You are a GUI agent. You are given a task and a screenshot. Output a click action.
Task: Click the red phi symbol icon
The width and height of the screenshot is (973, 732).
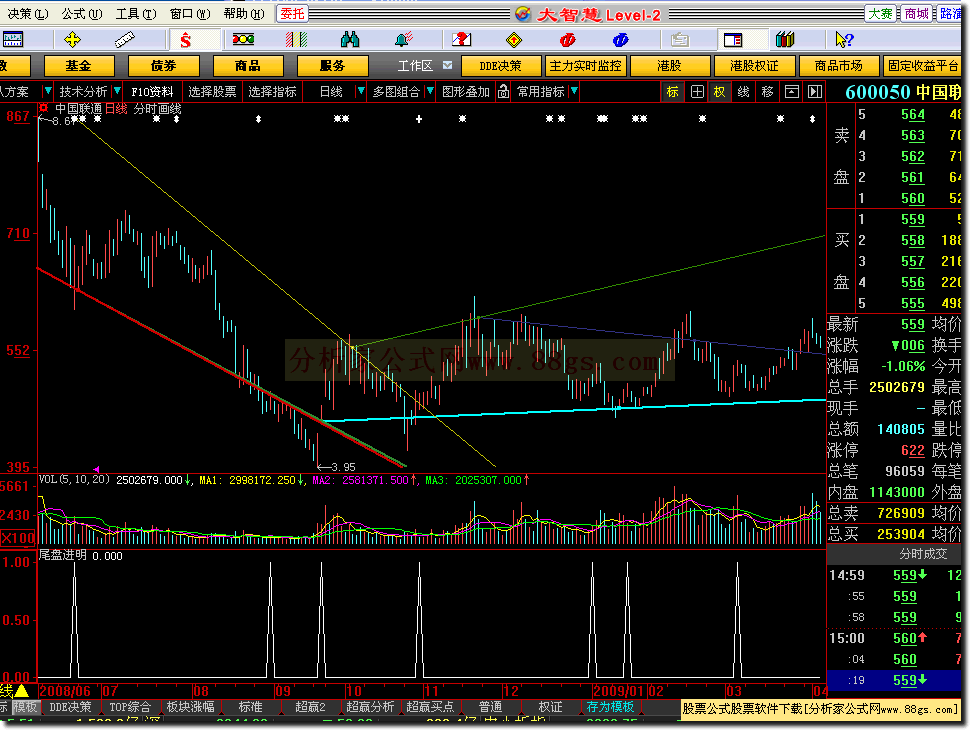[x=567, y=40]
